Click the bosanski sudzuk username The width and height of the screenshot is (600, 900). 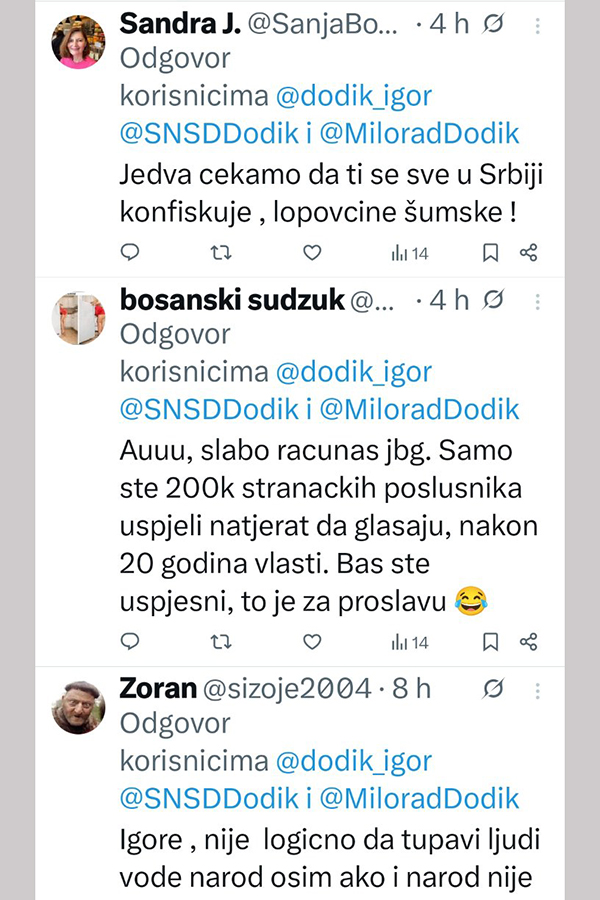[232, 299]
